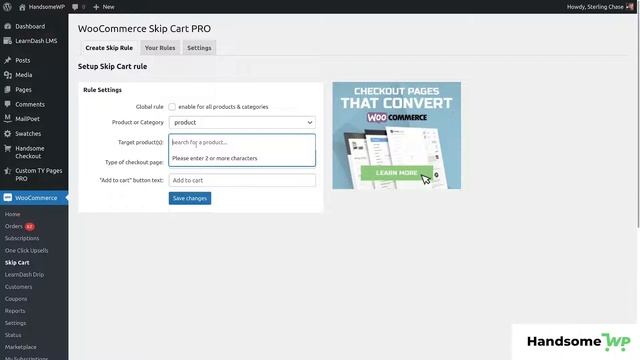Screen dimensions: 640x360
Task: Open One Click Upsells submenu item
Action: (x=27, y=250)
